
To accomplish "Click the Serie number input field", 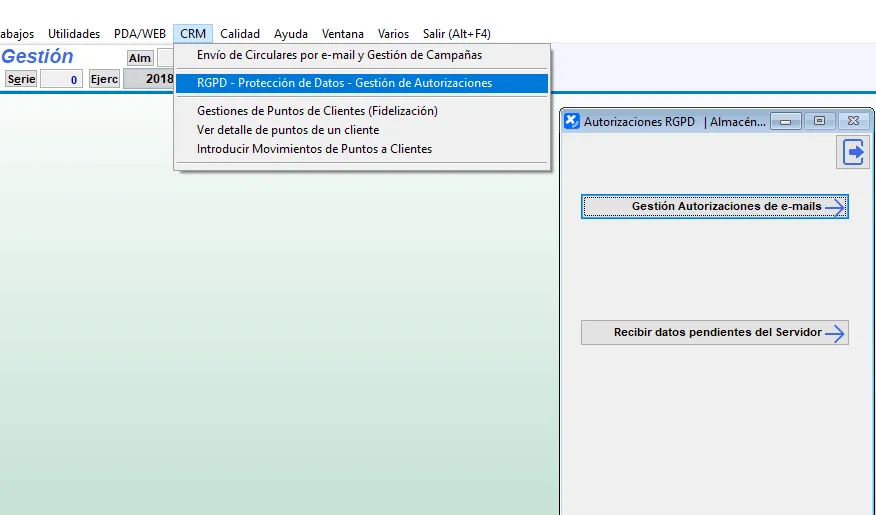I will [61, 79].
